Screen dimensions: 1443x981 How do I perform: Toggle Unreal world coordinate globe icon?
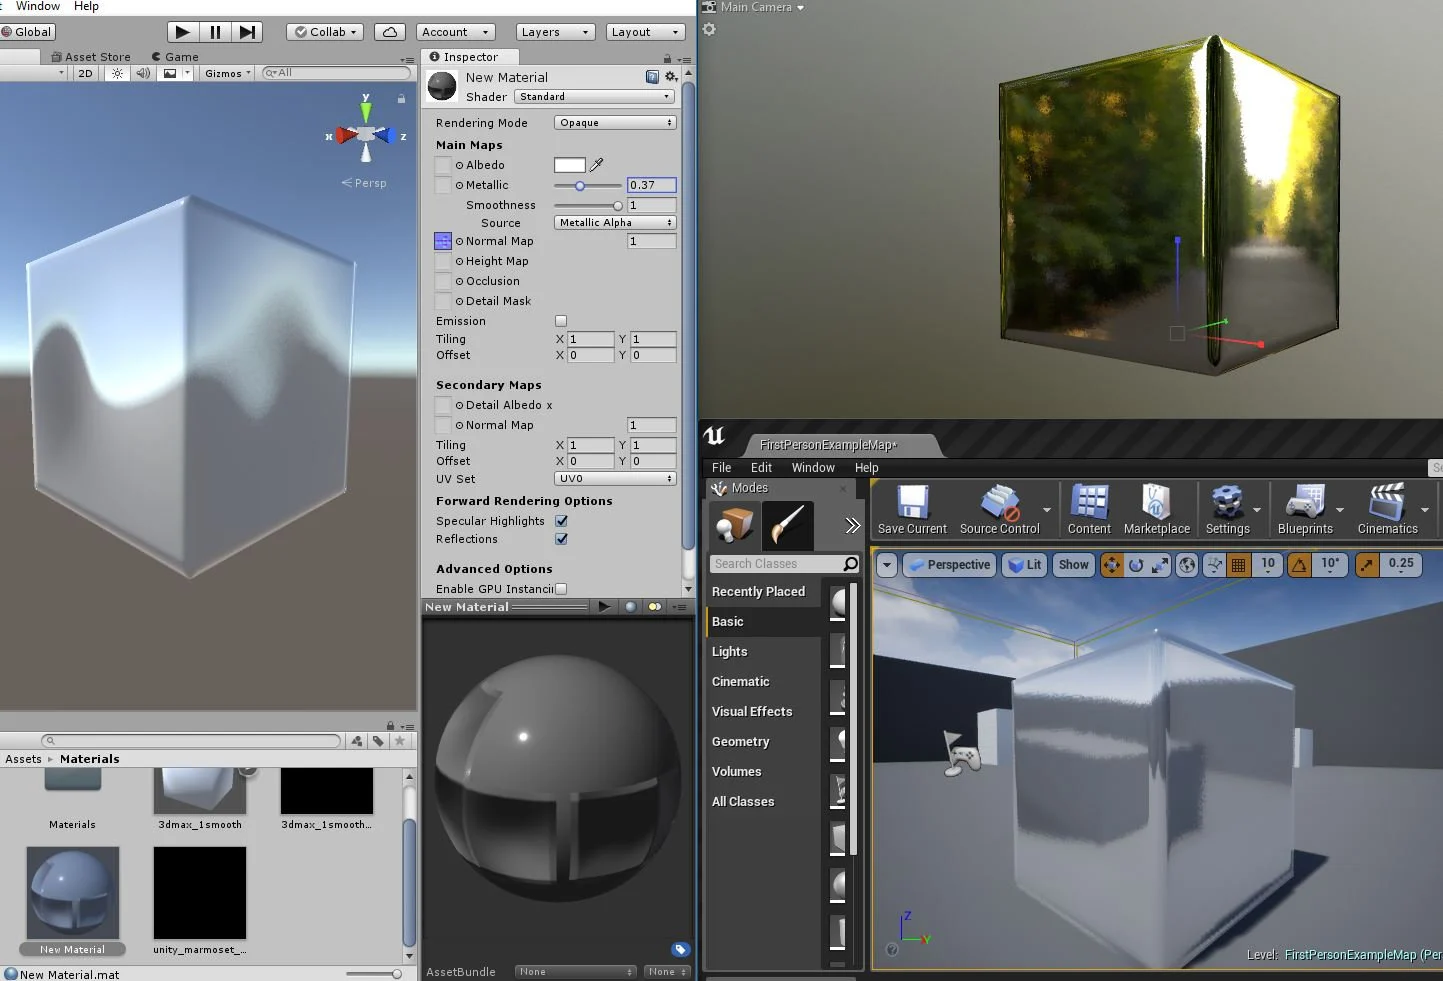click(x=1187, y=565)
